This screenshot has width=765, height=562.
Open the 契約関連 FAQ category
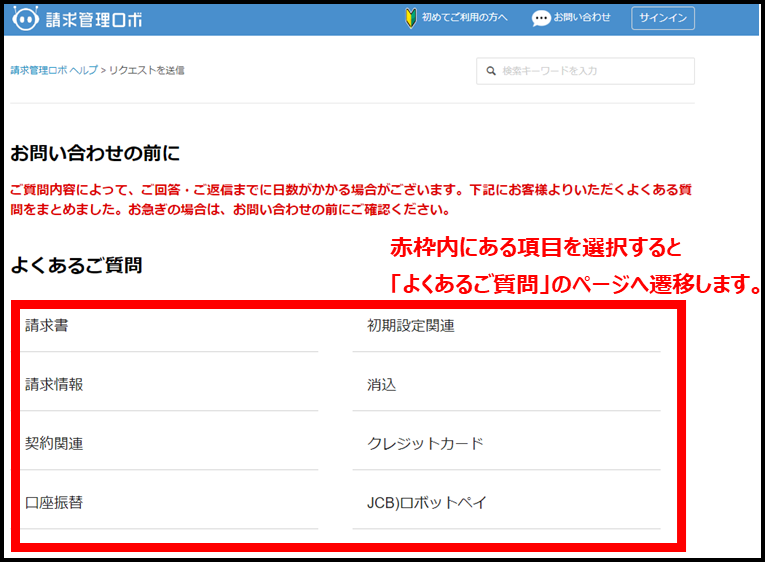54,444
